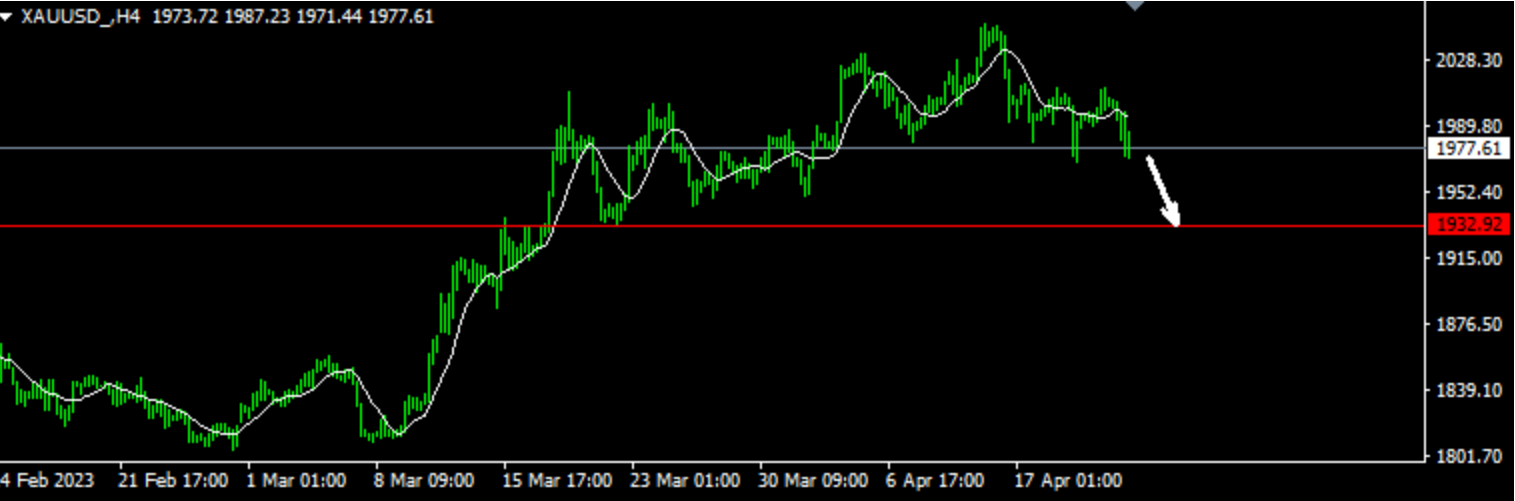Select the red level price label 1932.92

pyautogui.click(x=1468, y=225)
